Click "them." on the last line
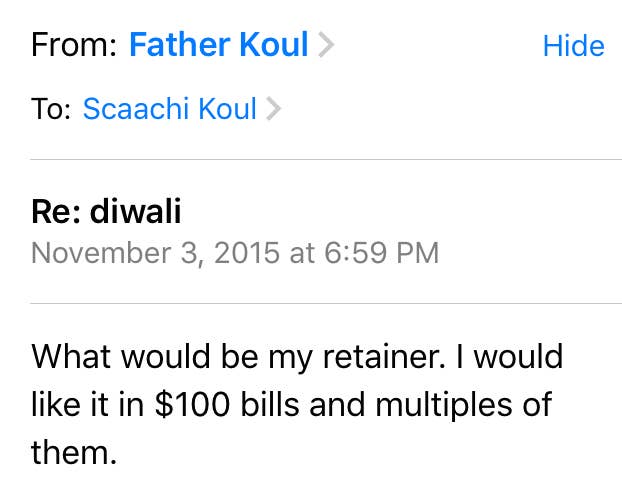This screenshot has height=483, width=622. pos(74,452)
